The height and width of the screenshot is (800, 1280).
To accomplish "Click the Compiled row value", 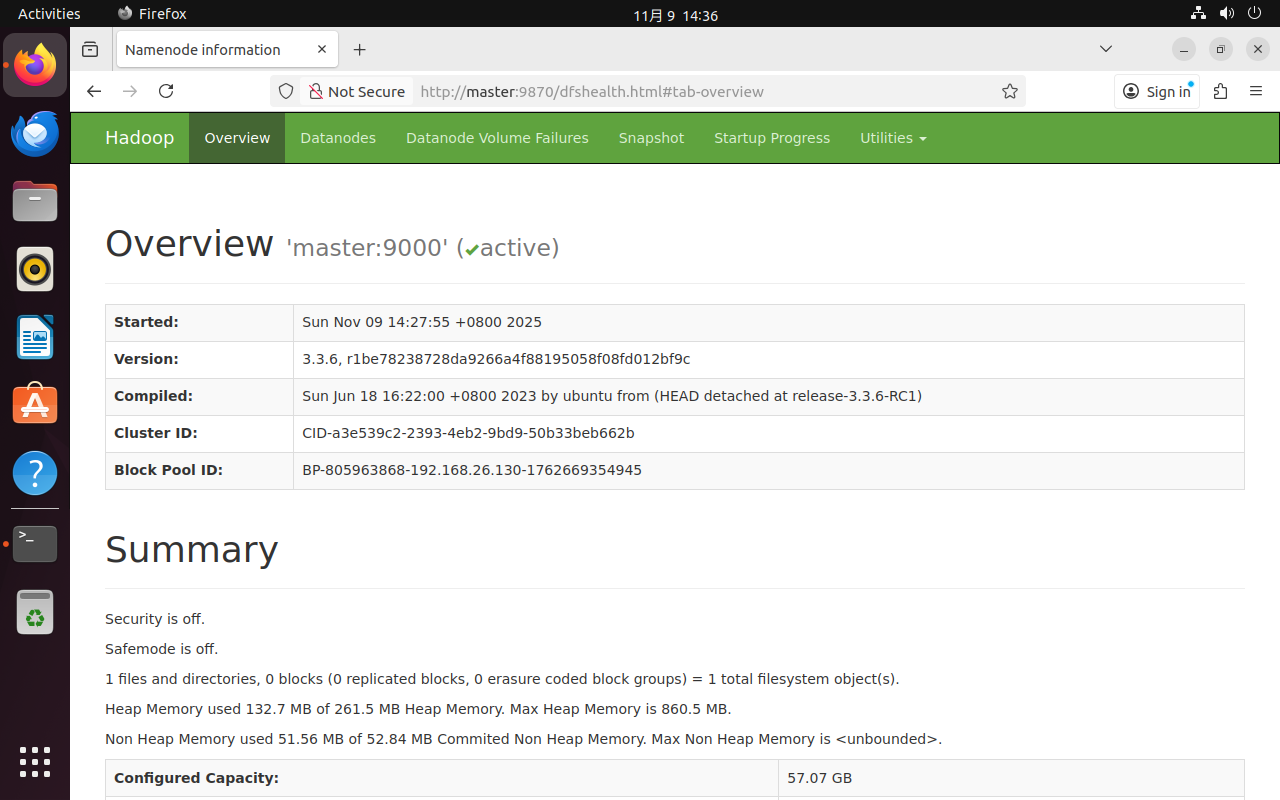I will point(612,396).
